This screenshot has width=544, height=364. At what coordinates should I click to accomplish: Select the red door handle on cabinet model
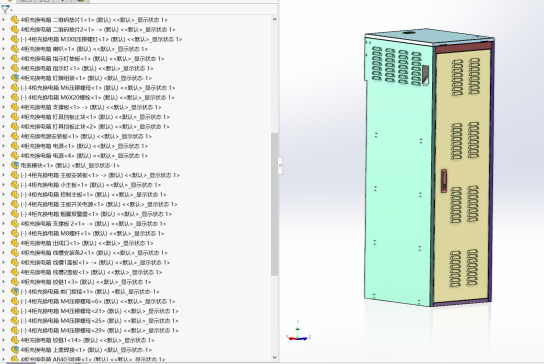click(x=444, y=180)
